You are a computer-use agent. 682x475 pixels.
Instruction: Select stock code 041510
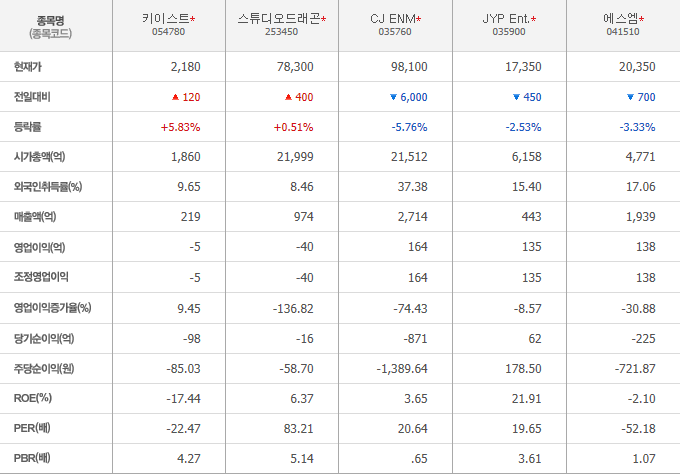coord(623,32)
